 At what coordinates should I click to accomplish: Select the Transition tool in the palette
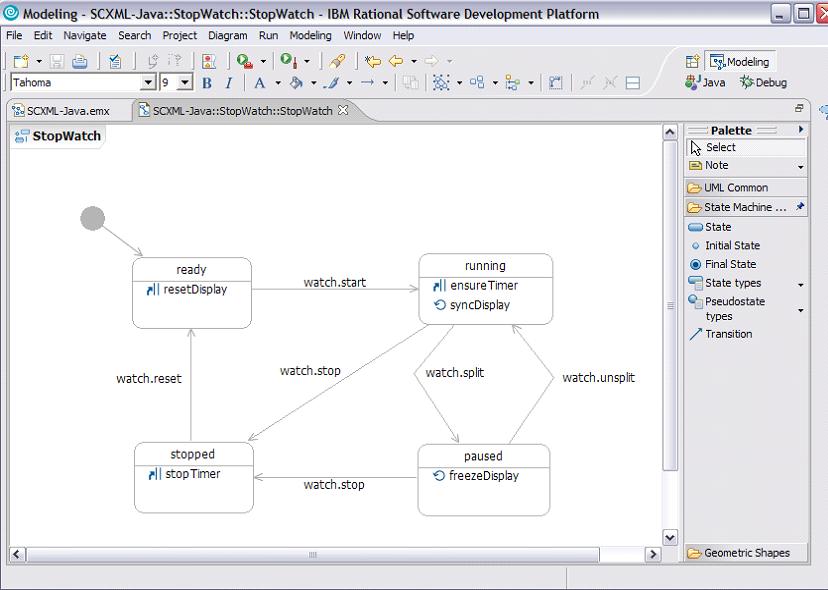click(x=728, y=334)
